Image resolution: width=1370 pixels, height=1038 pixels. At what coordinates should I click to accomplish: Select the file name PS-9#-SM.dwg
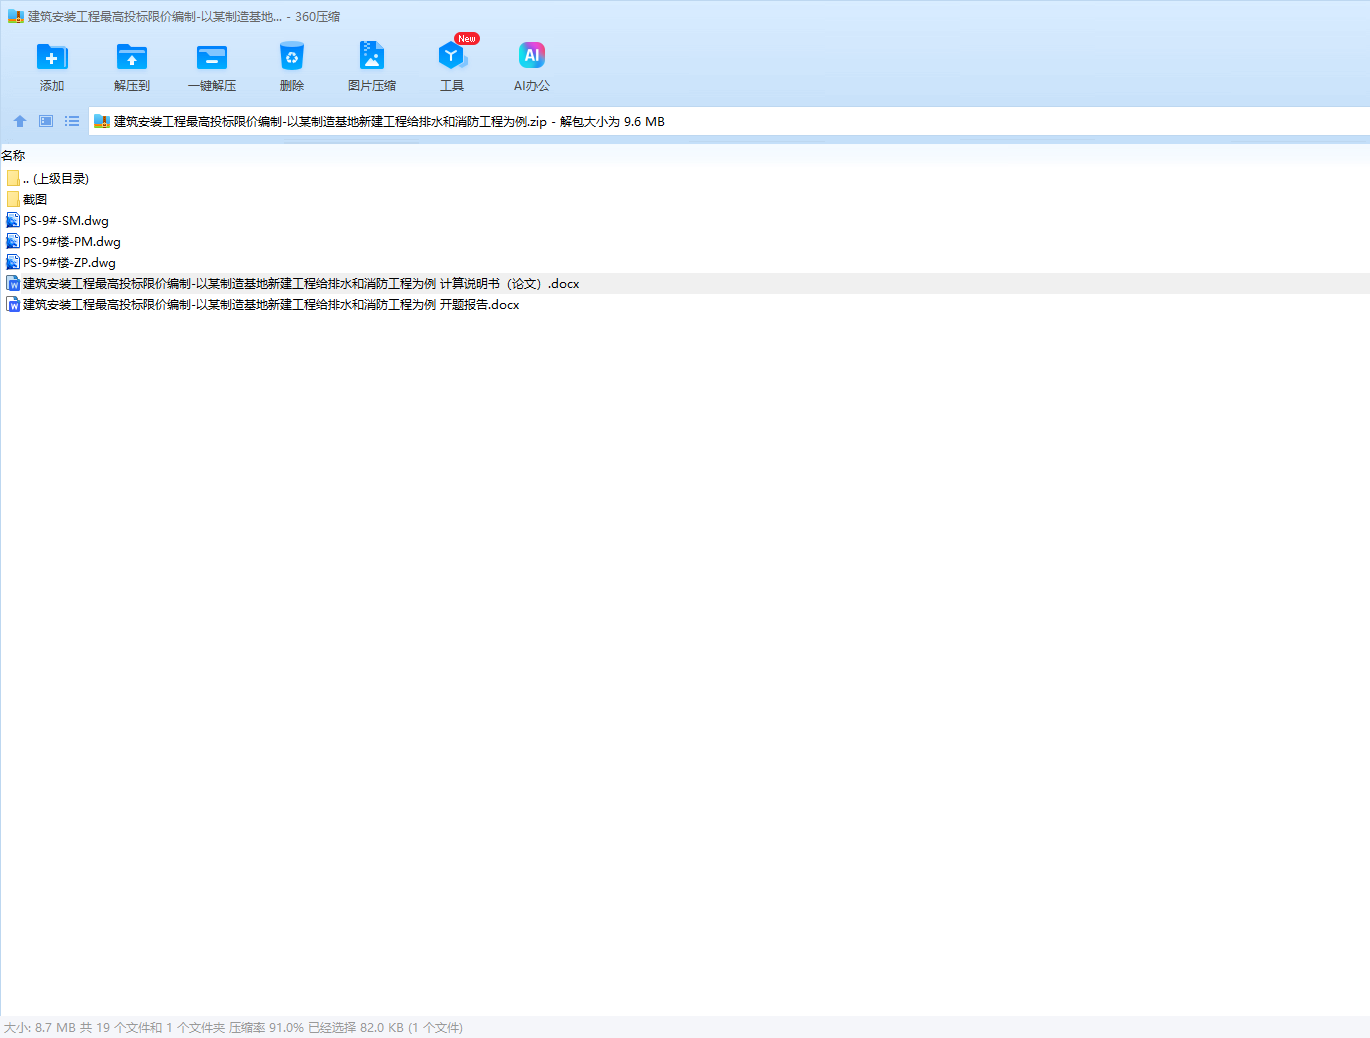[66, 221]
